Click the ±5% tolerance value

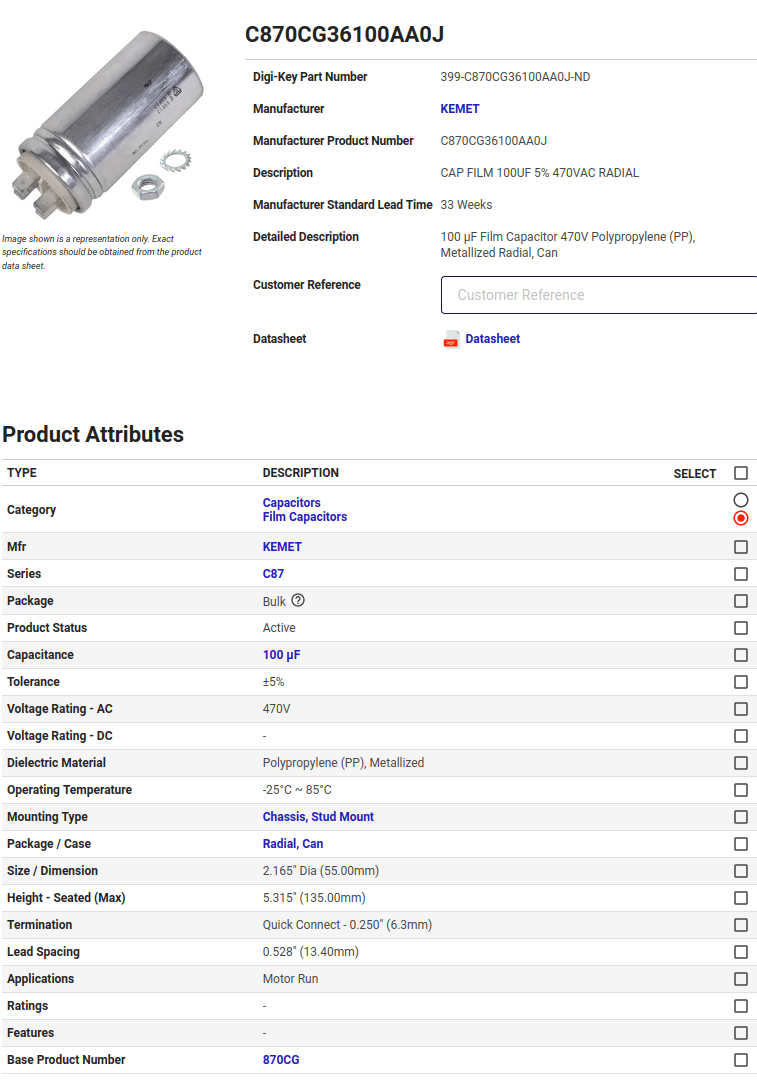[x=273, y=682]
